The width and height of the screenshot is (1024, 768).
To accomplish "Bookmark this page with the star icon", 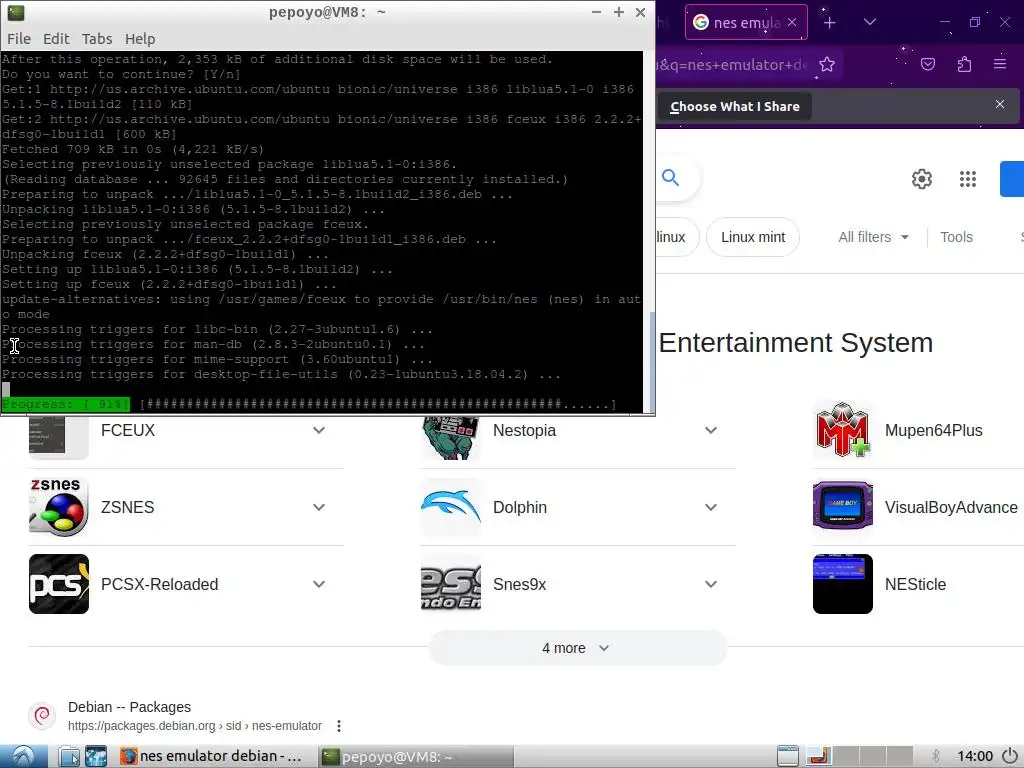I will [827, 65].
